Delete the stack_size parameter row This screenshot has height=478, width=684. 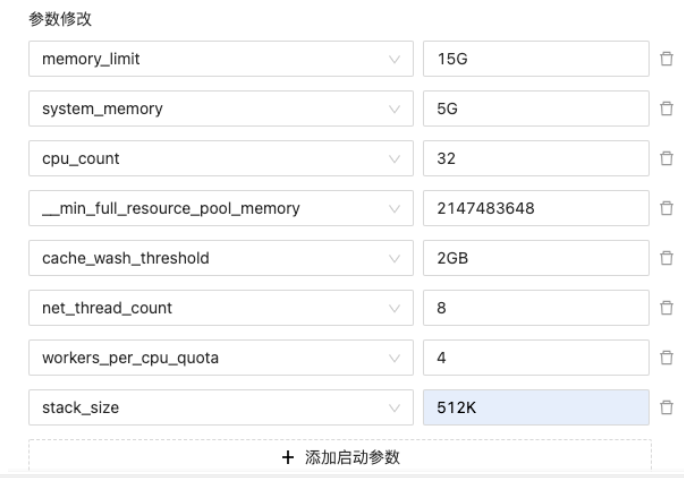coord(666,407)
